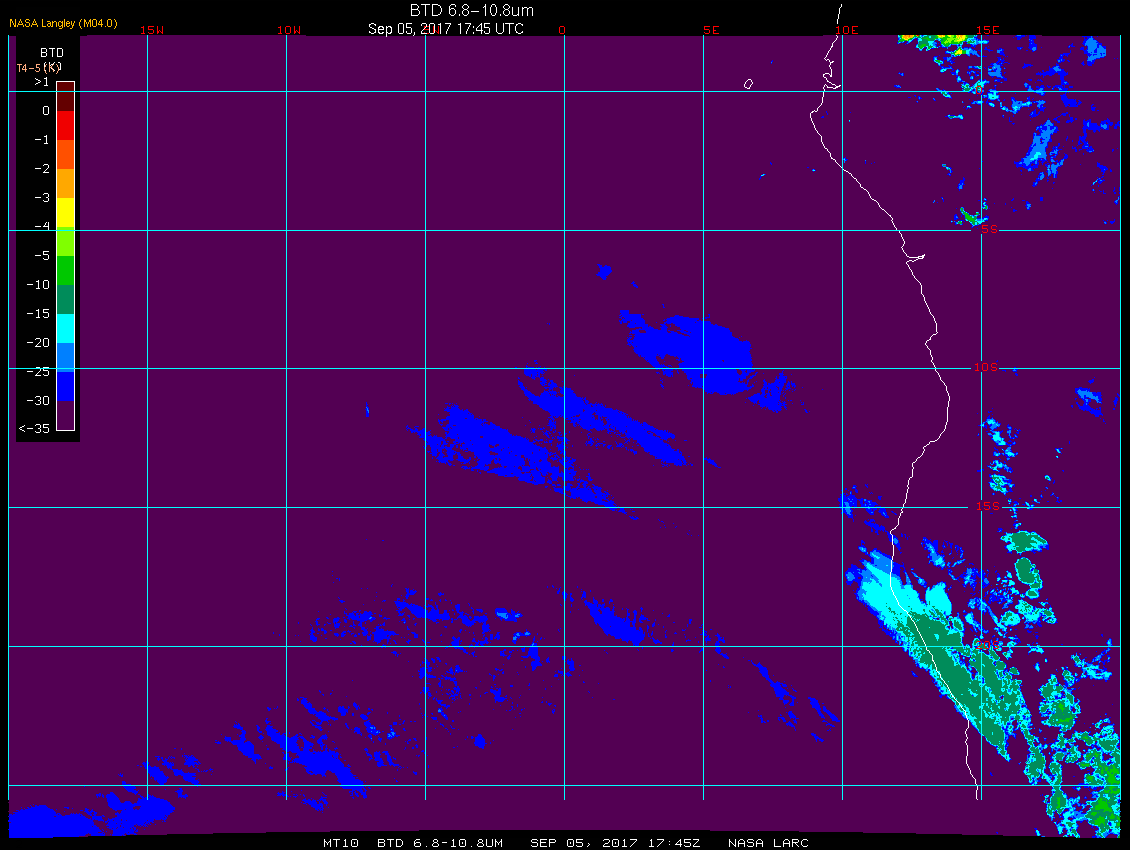The width and height of the screenshot is (1130, 850).
Task: Click the '-5' legend value
Action: [x=42, y=256]
